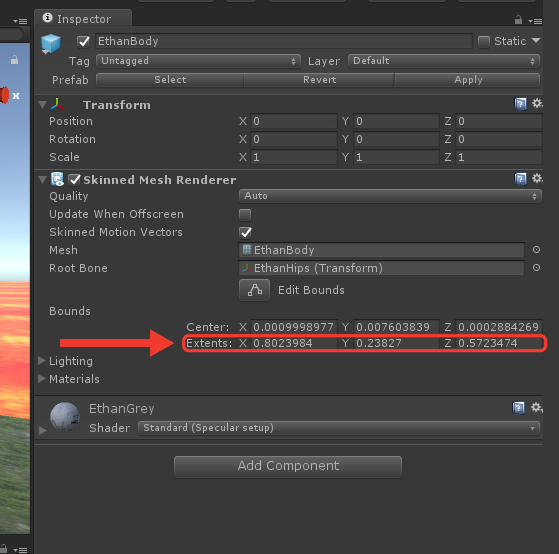The width and height of the screenshot is (559, 554).
Task: Click the scene view lock icon
Action: tap(14, 60)
